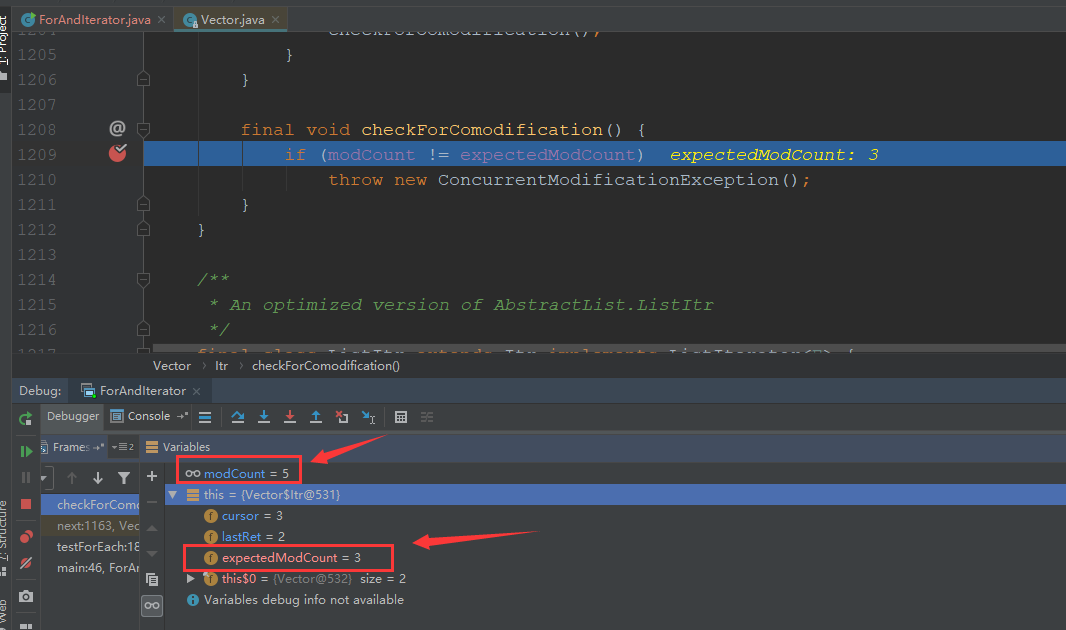Screen dimensions: 1066x630
Task: Click the Step Over icon
Action: pos(238,417)
